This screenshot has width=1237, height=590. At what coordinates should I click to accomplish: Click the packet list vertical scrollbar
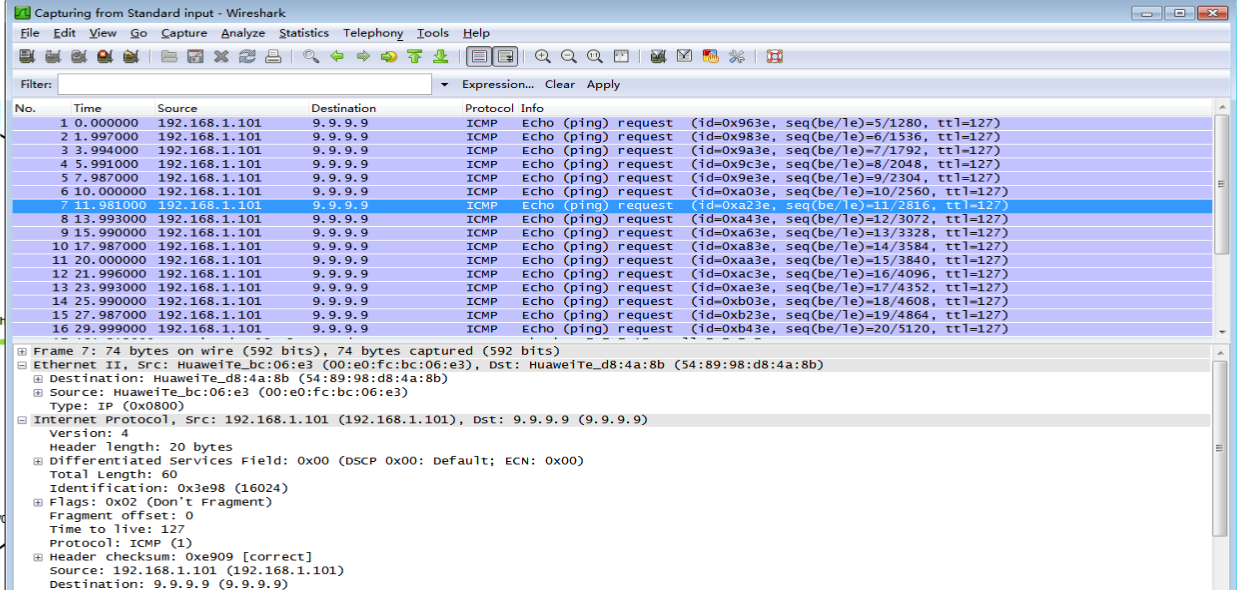click(1220, 184)
